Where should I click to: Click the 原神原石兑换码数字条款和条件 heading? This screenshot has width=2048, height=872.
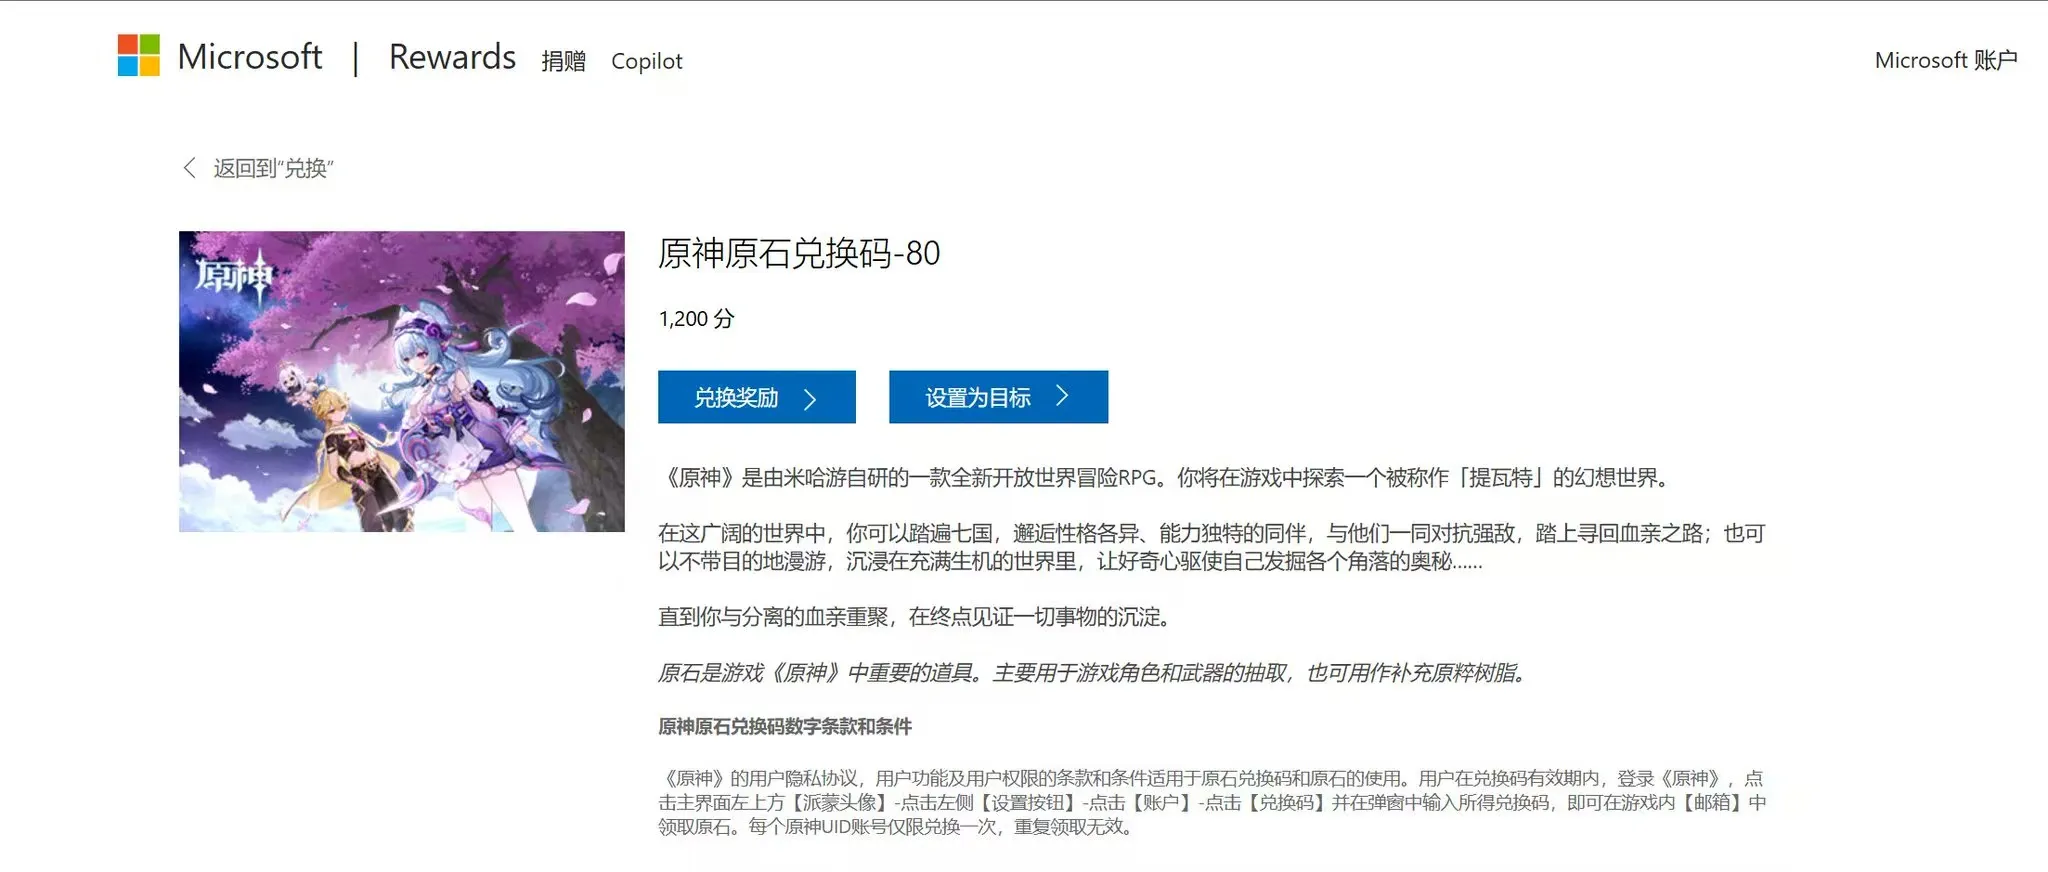tap(784, 726)
